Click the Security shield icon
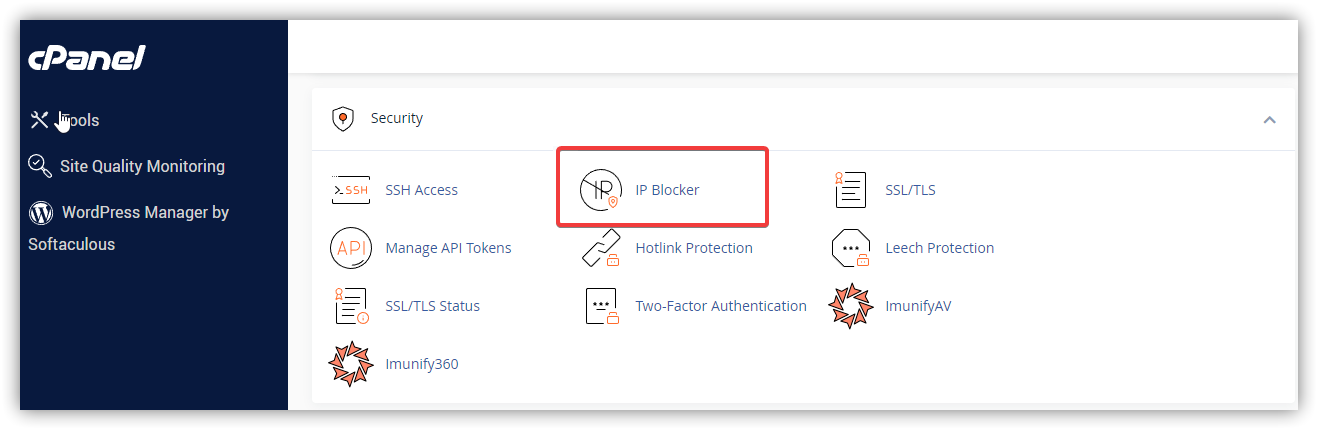1318x430 pixels. (343, 119)
